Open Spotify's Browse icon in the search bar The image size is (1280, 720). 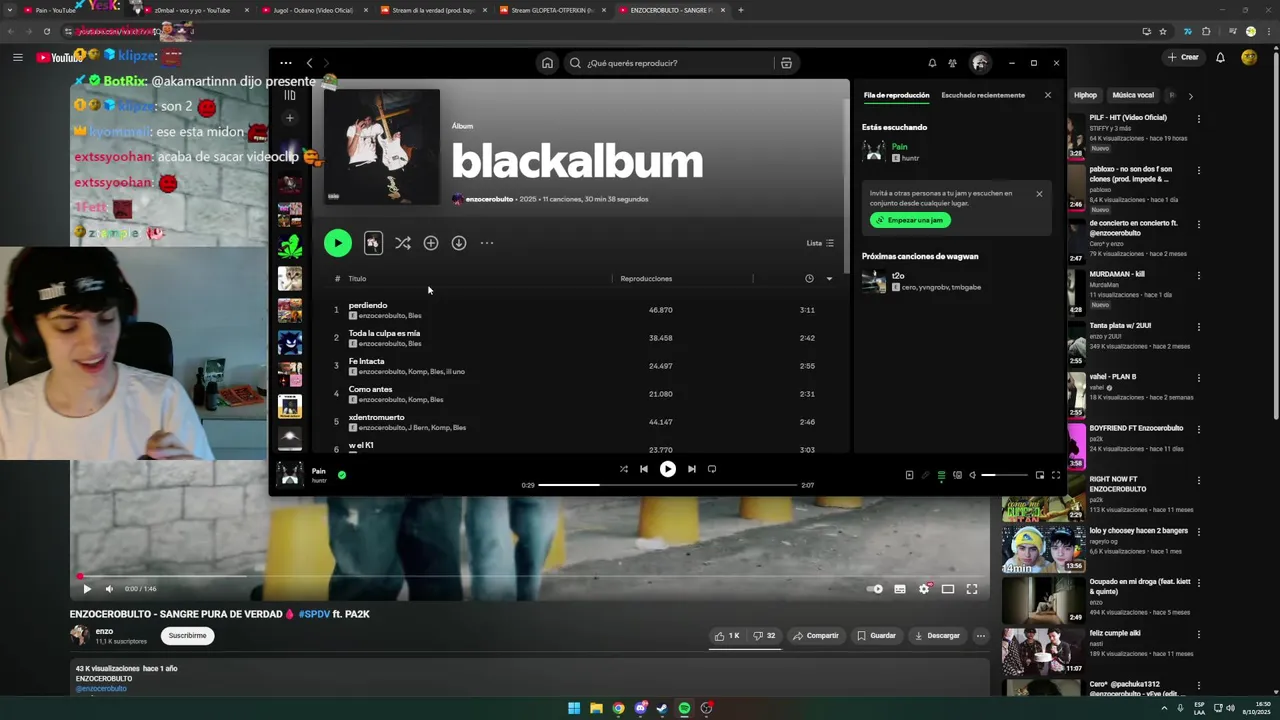[786, 63]
